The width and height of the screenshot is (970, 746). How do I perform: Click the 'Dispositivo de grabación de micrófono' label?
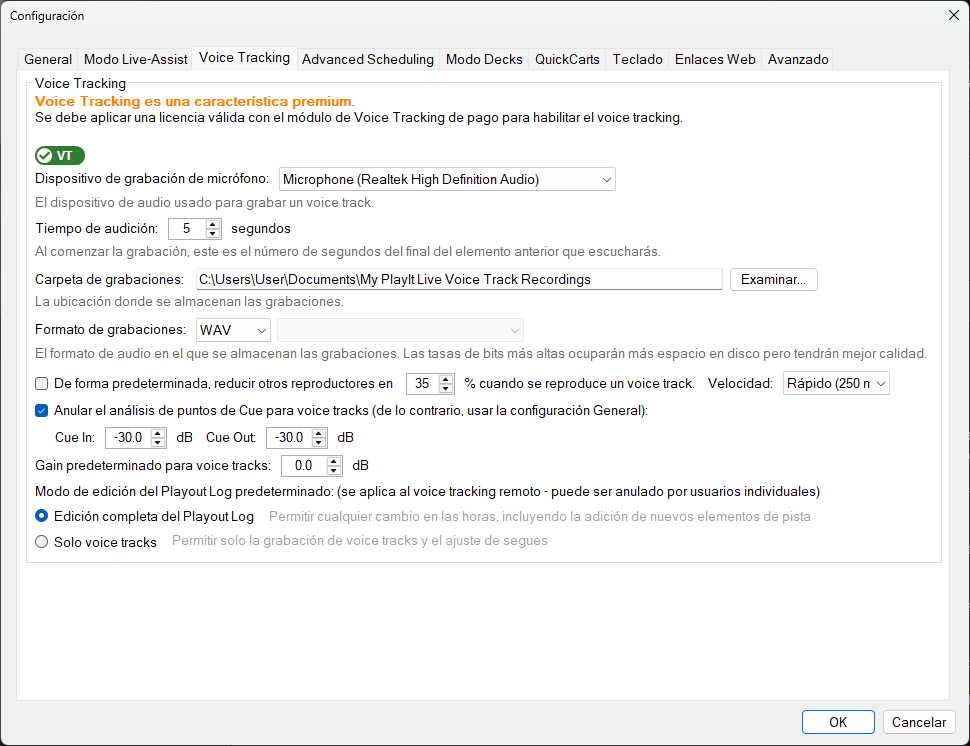pyautogui.click(x=152, y=179)
